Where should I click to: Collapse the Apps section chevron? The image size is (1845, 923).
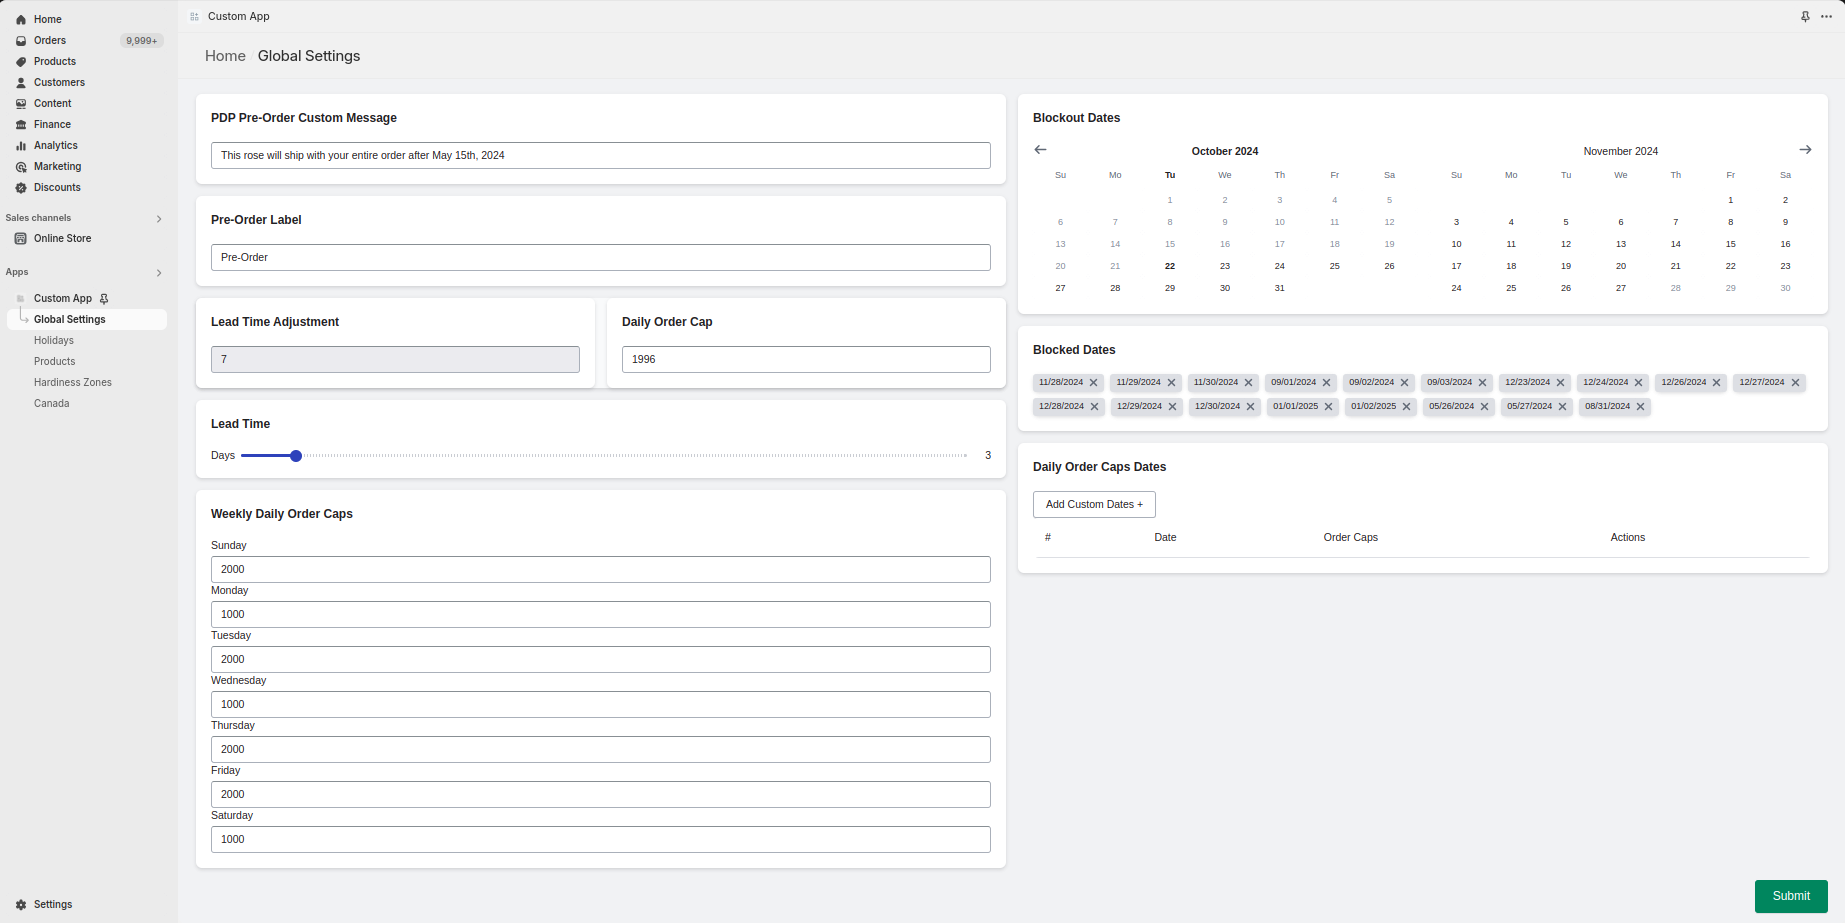[159, 272]
